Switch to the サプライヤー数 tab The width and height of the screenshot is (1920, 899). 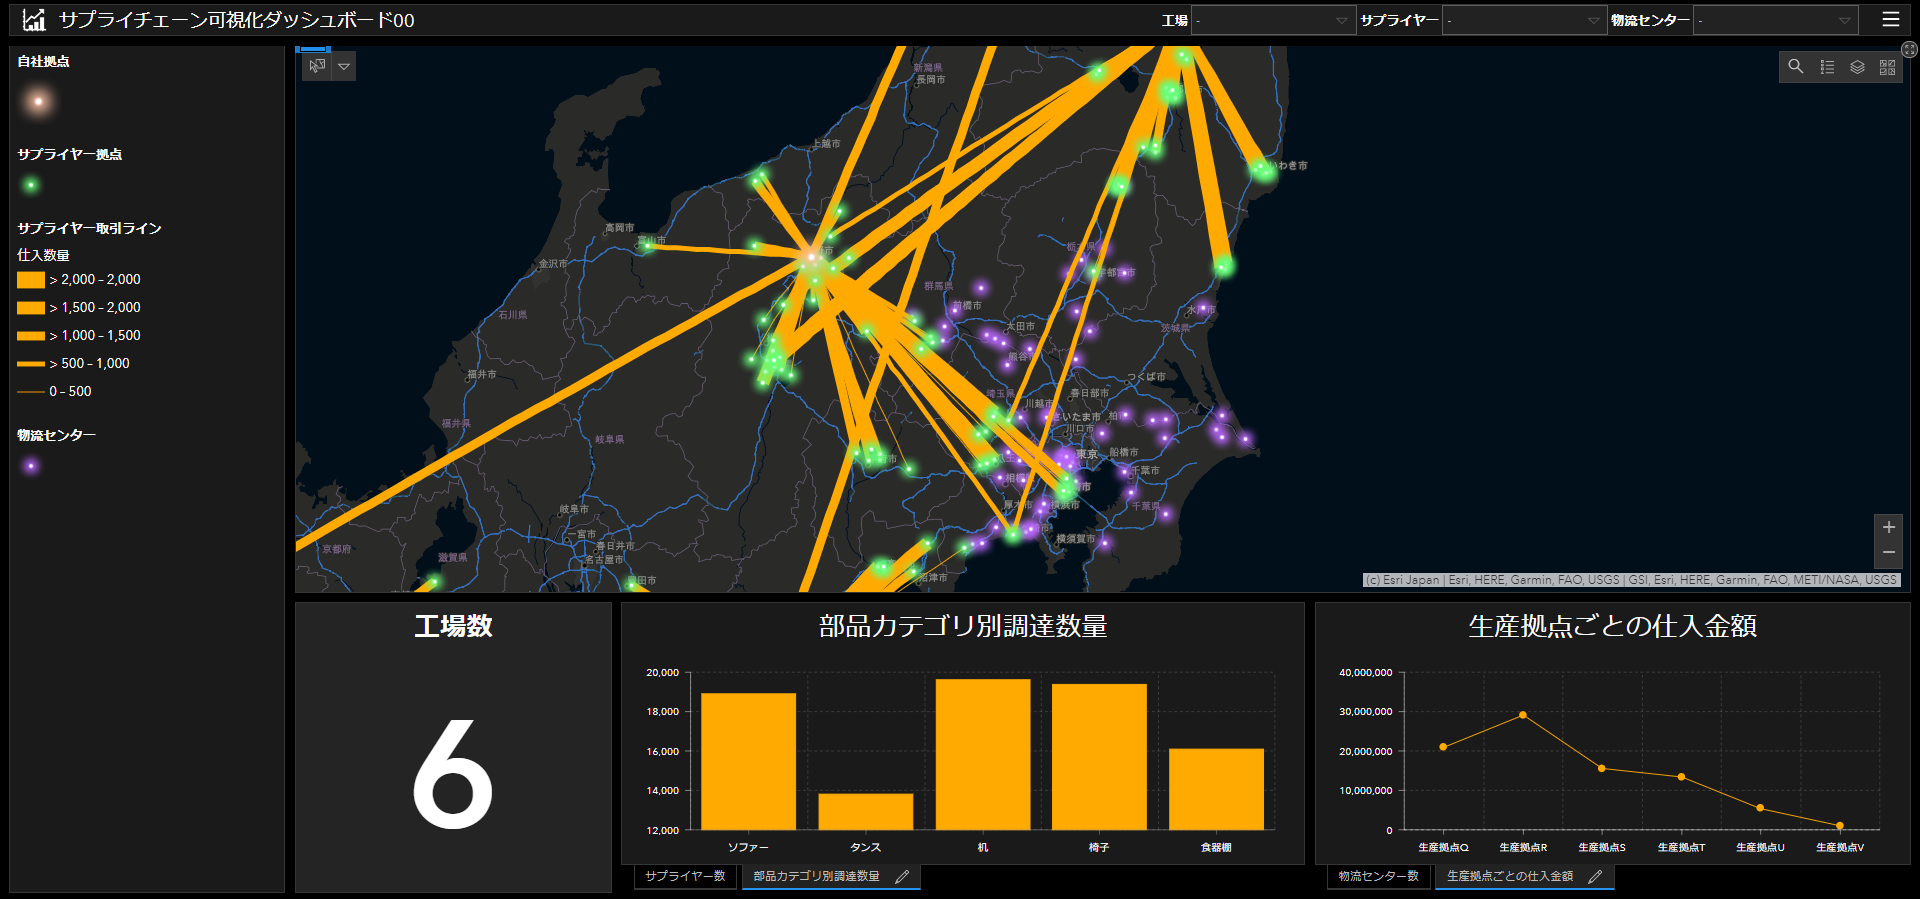tap(685, 876)
